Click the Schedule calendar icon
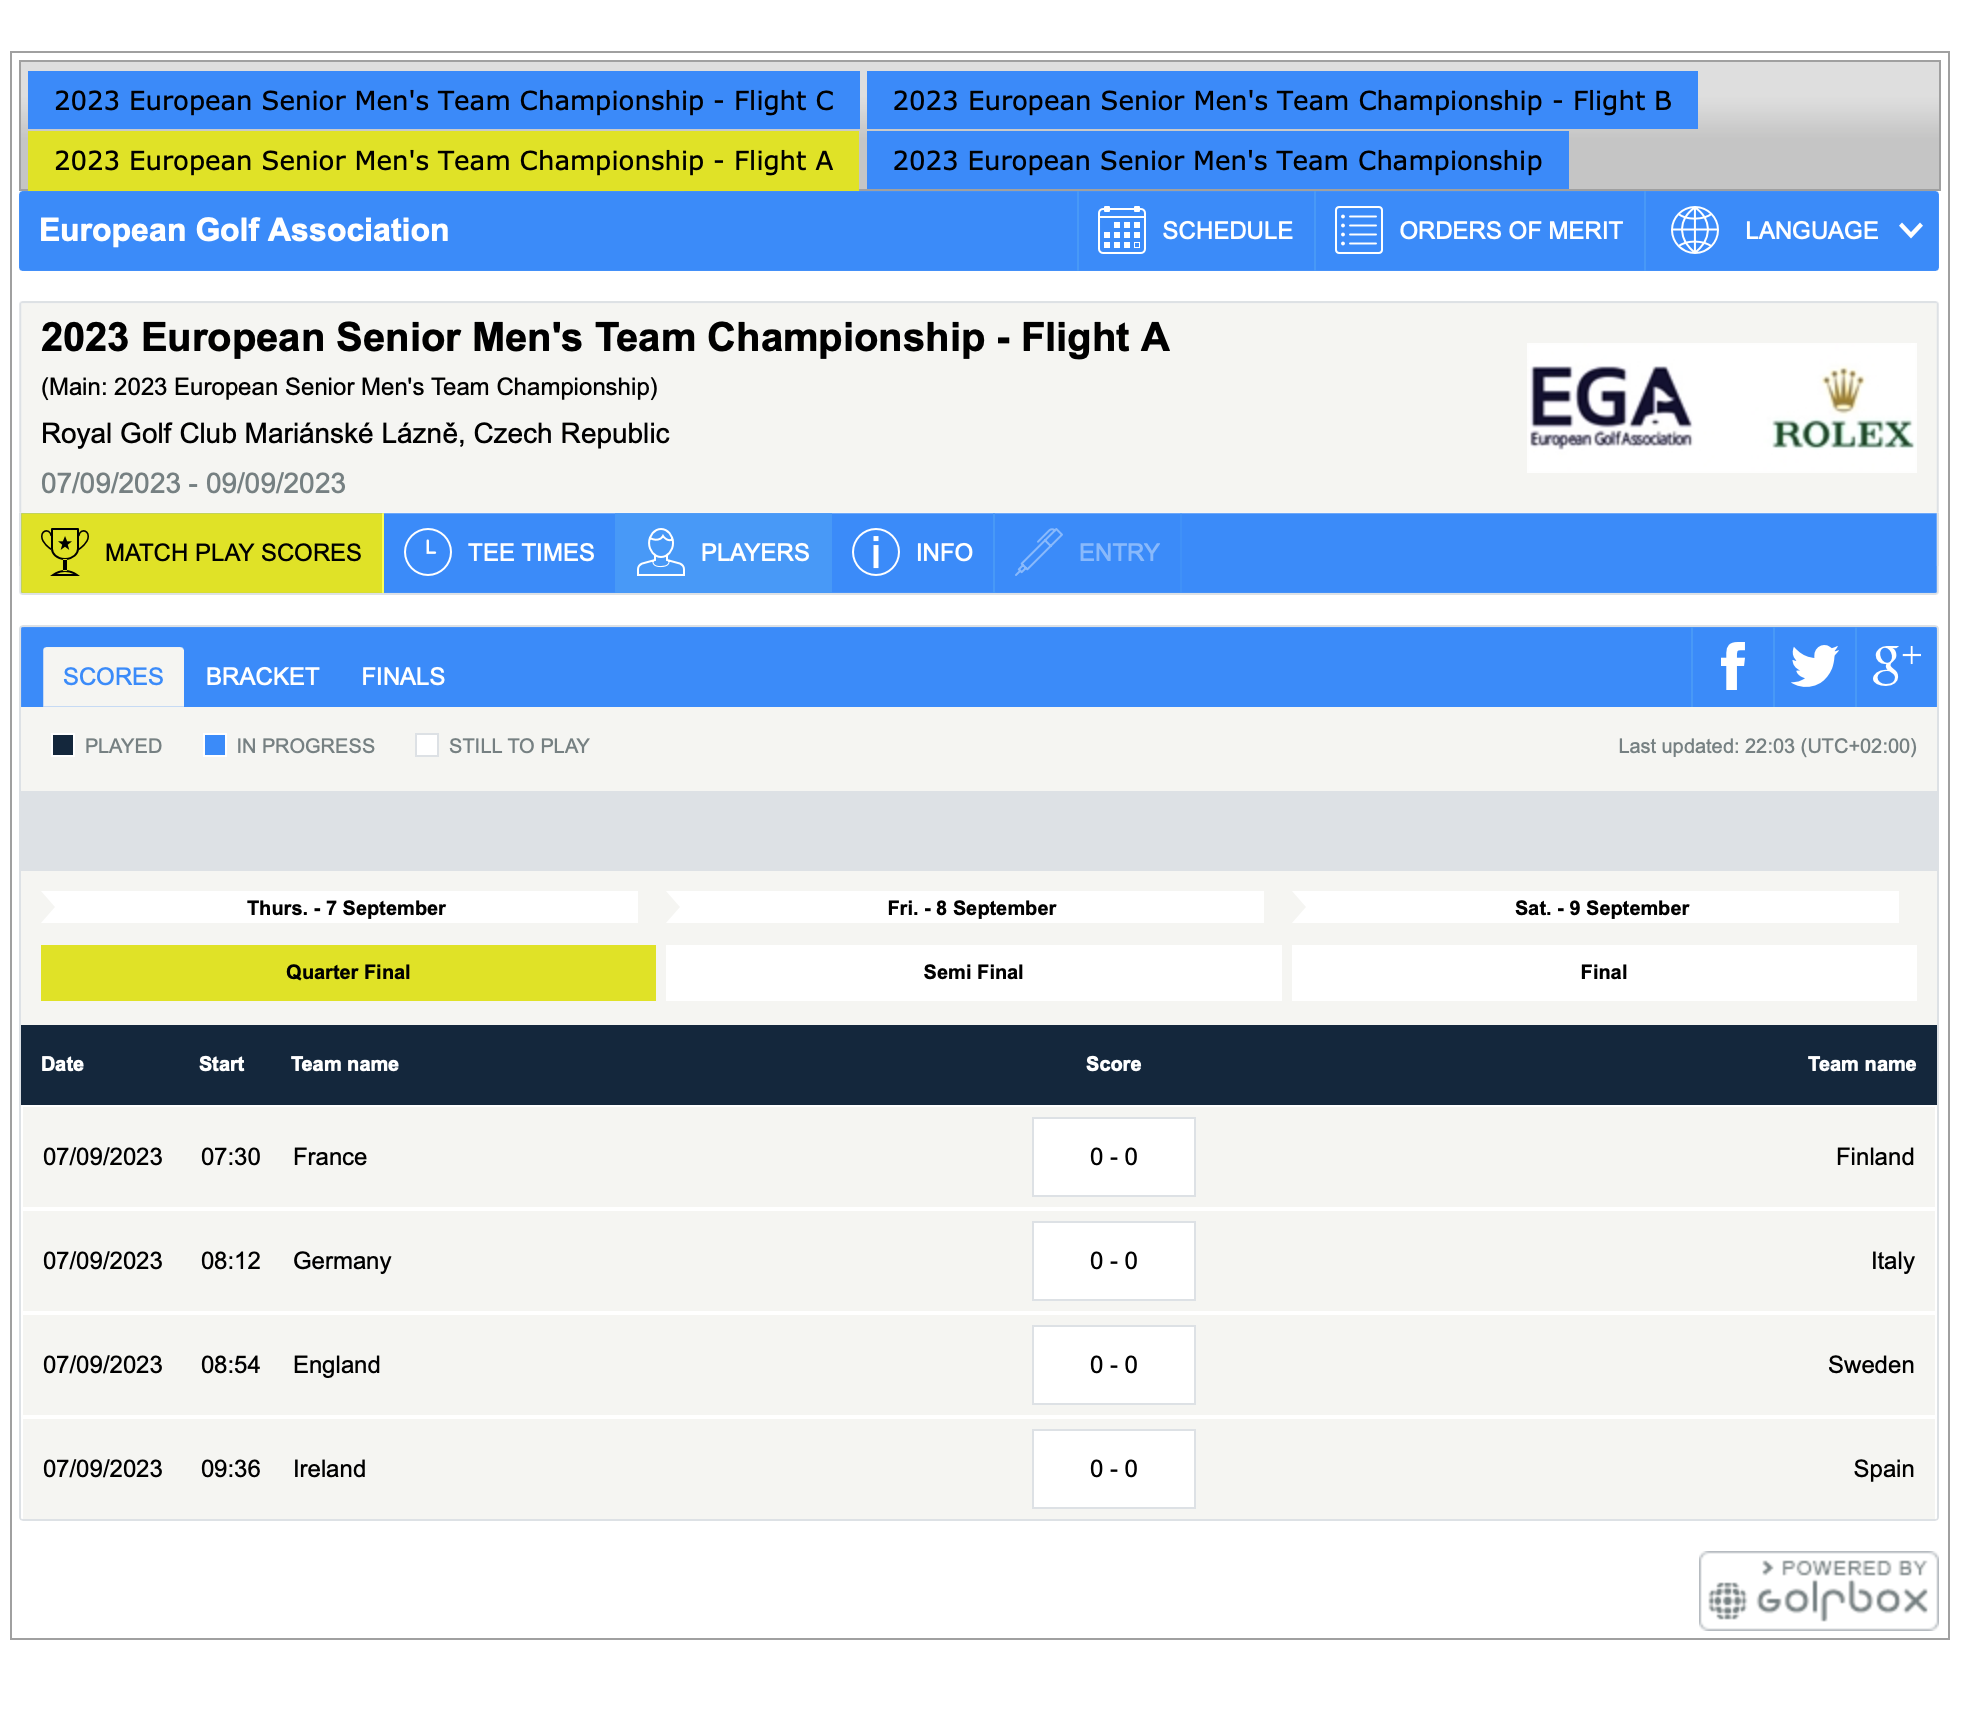The width and height of the screenshot is (1972, 1722). [x=1121, y=230]
